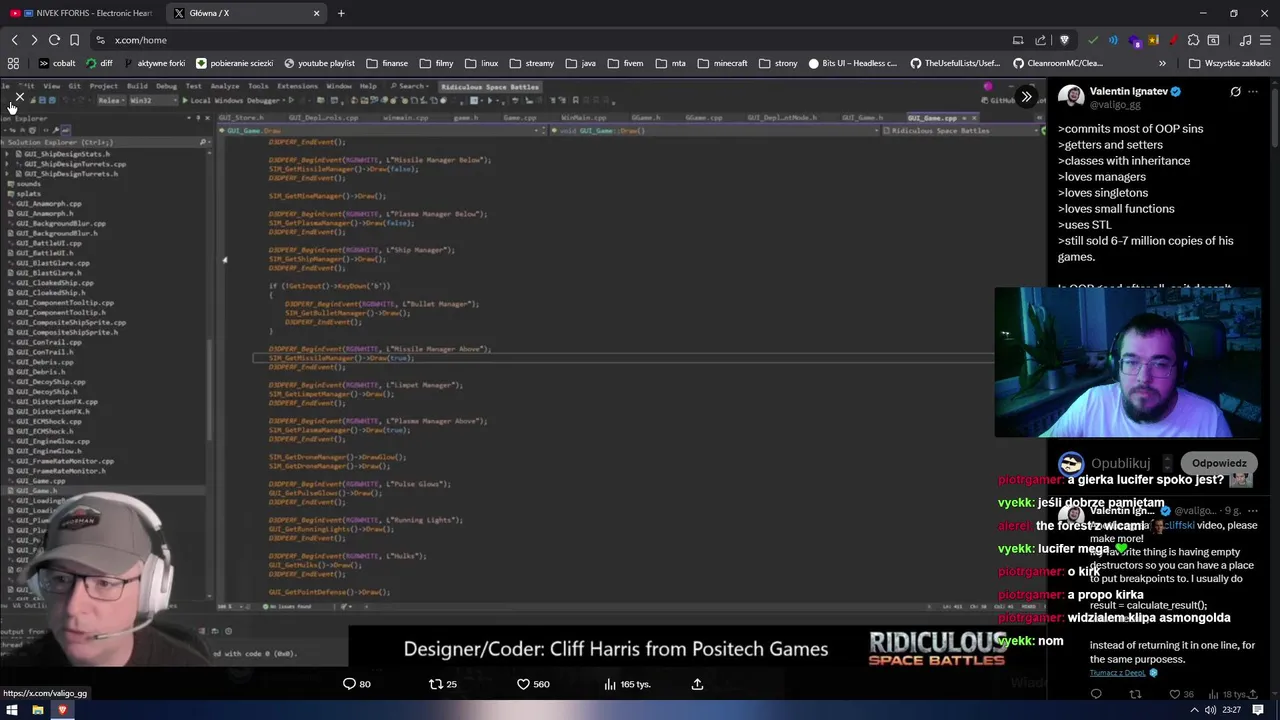Click the Odpowiedz reply button

pos(1219,463)
